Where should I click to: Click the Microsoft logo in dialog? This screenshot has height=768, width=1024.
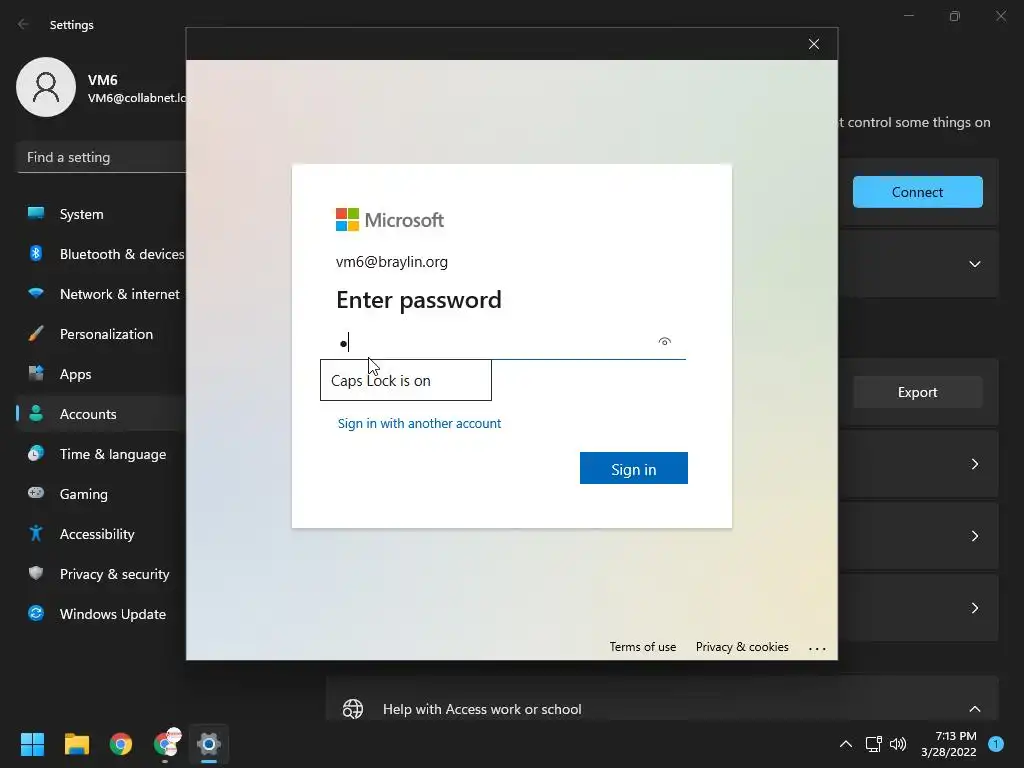390,220
